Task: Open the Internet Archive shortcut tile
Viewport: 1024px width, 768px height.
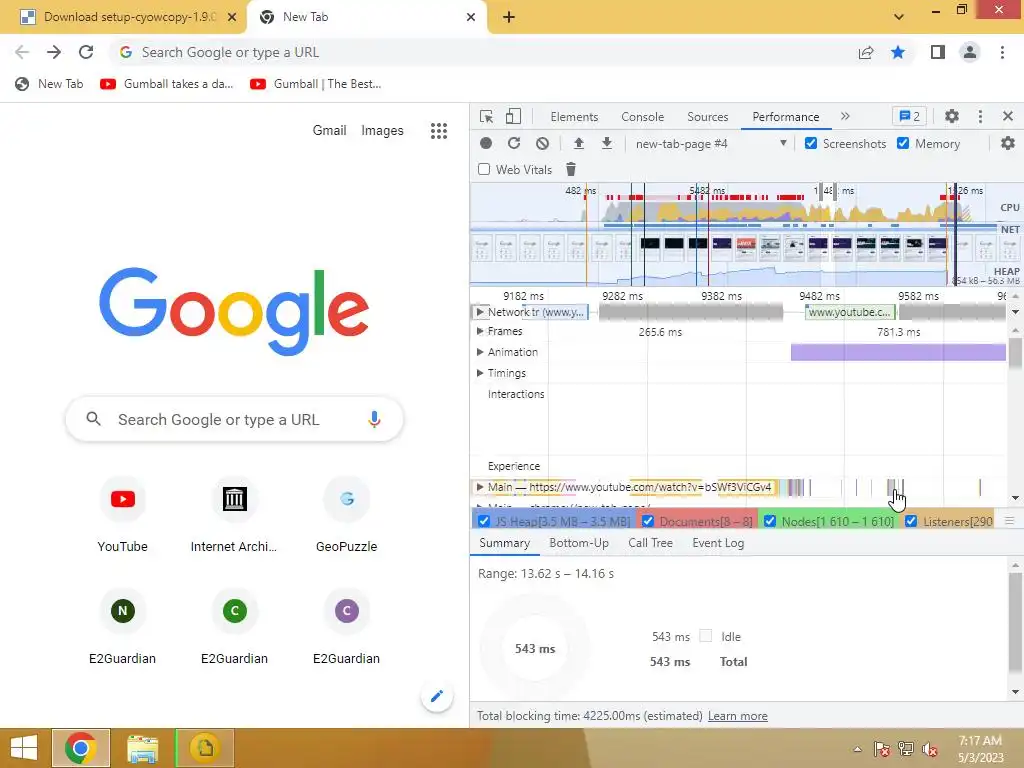Action: tap(234, 516)
